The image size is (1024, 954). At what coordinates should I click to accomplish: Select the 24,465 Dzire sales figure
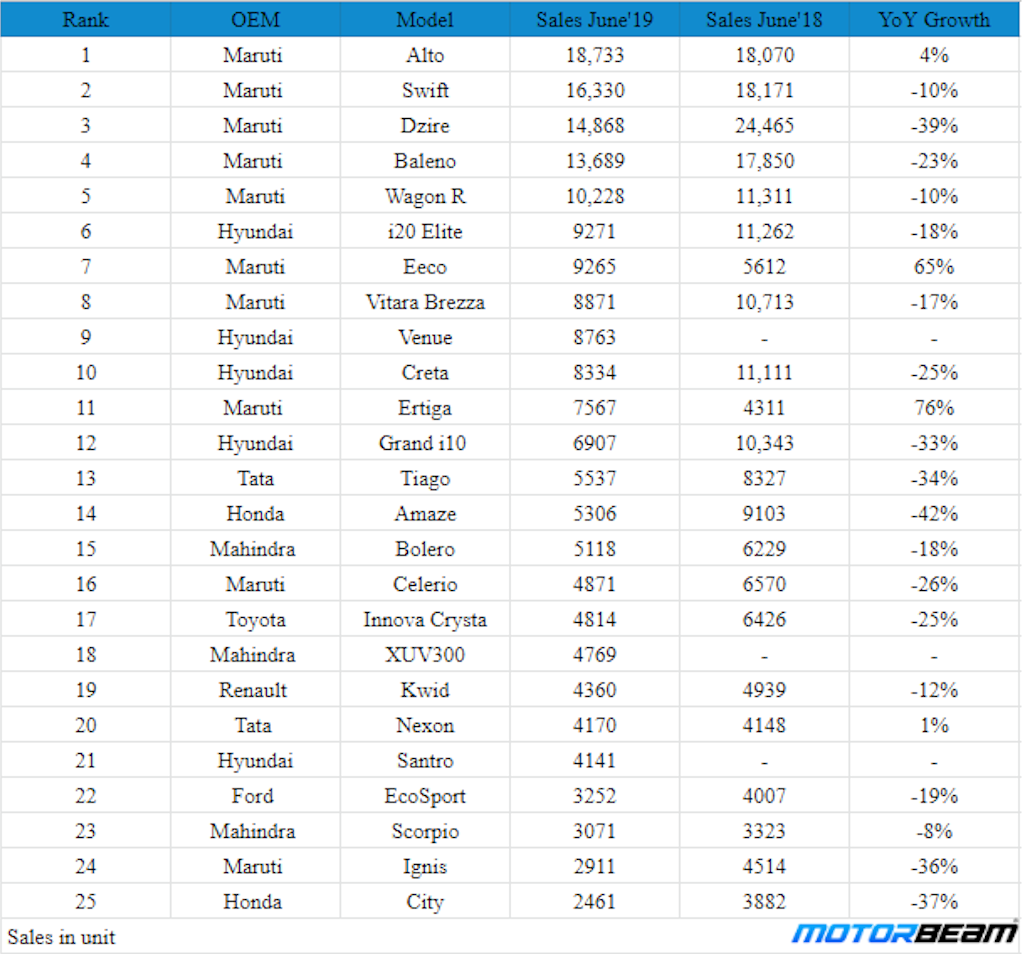pos(764,125)
